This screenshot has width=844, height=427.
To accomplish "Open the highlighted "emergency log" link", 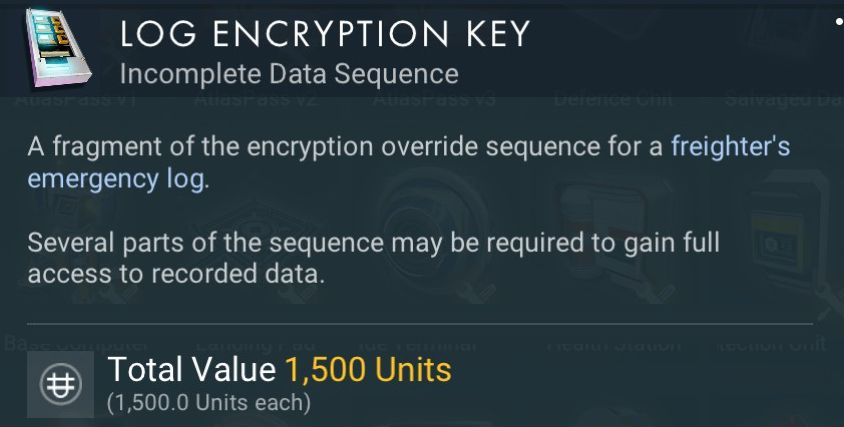I will [116, 181].
